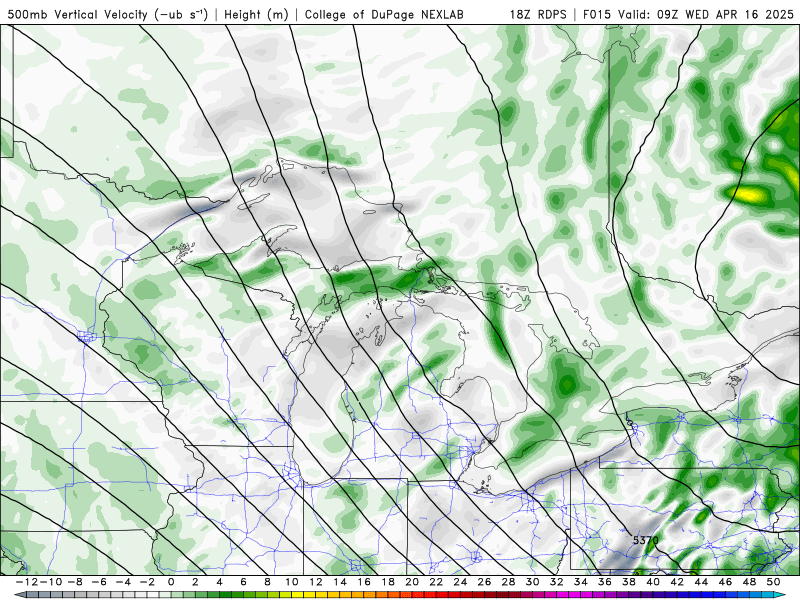Click 'College of DuPage NEXLAB' header text
The image size is (800, 600).
point(384,15)
